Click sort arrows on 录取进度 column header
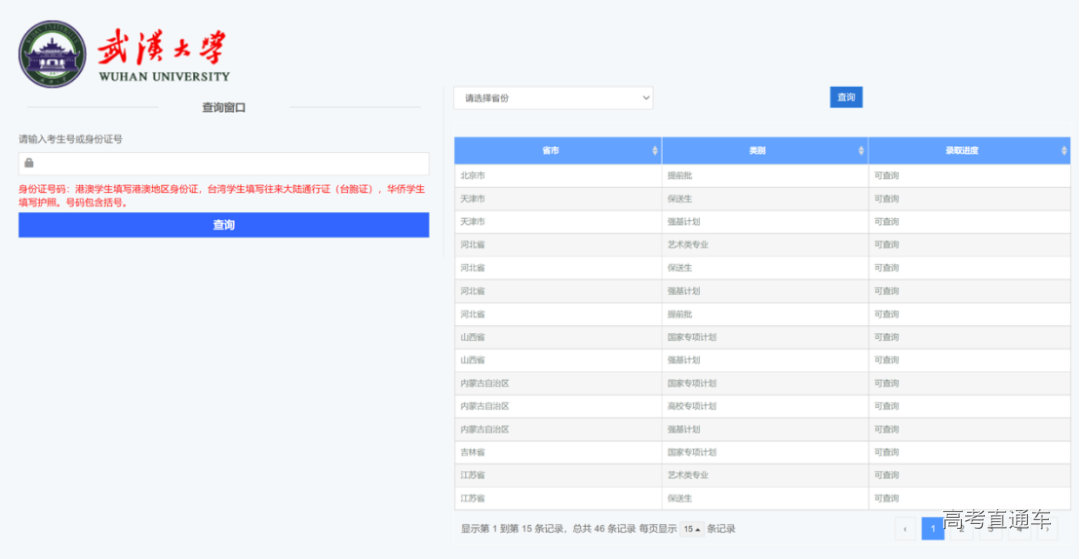1080x559 pixels. point(1064,151)
